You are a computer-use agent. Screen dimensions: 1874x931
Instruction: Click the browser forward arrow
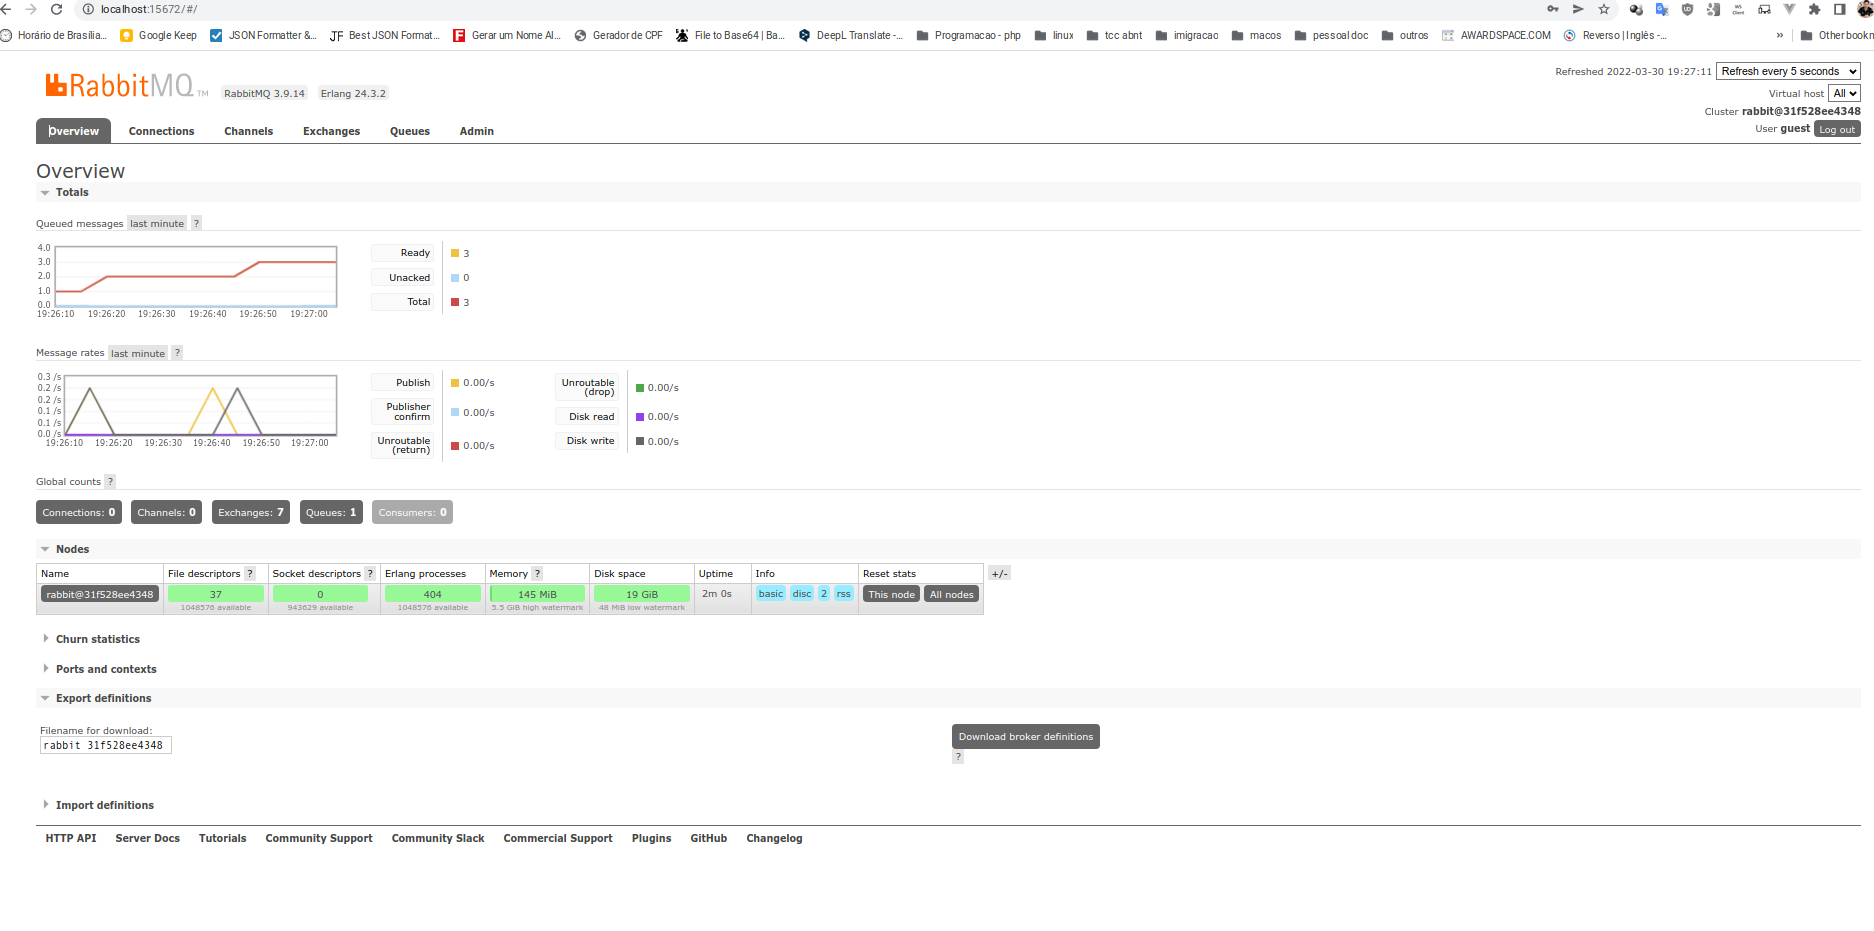point(31,9)
